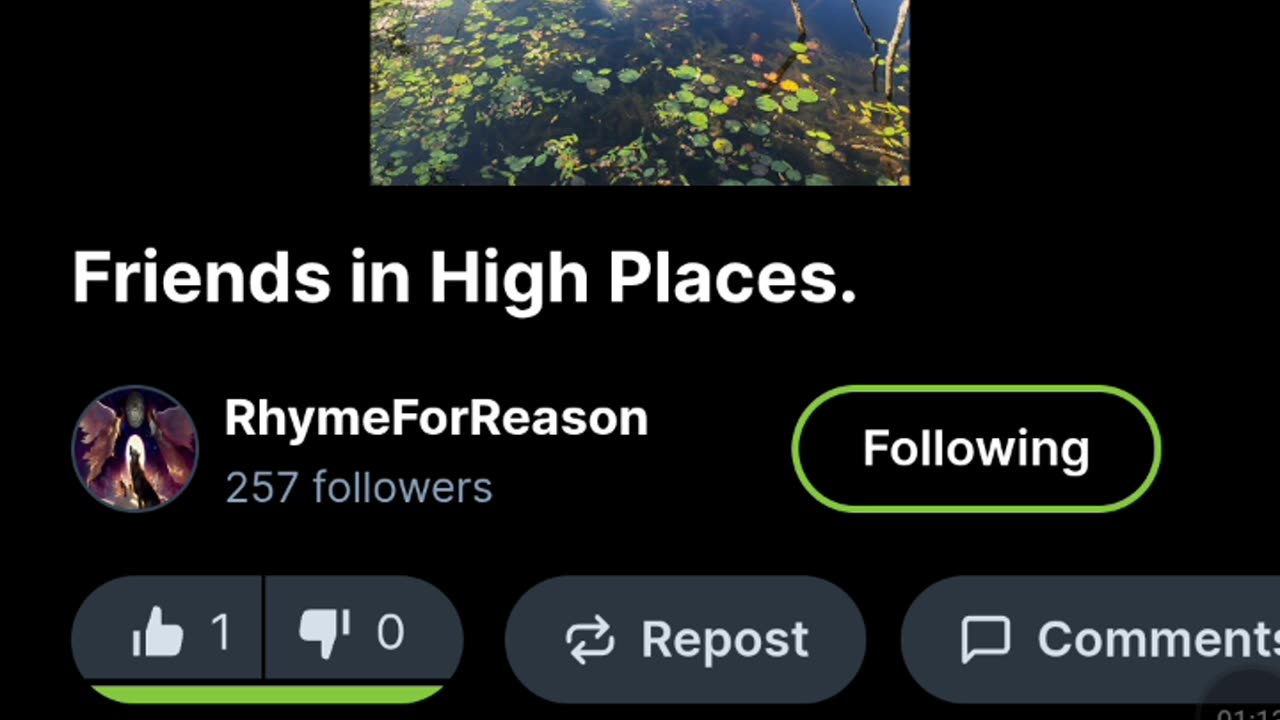This screenshot has width=1280, height=720.
Task: Dislike the video with thumbs down icon
Action: click(325, 633)
